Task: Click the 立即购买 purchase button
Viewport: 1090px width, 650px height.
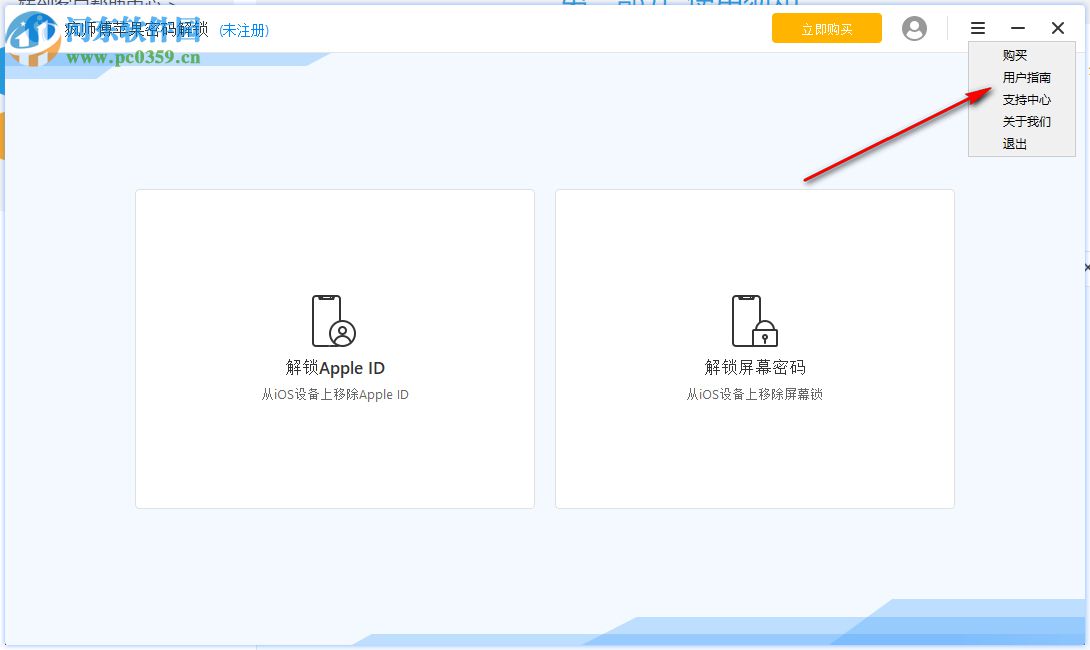Action: pyautogui.click(x=827, y=28)
